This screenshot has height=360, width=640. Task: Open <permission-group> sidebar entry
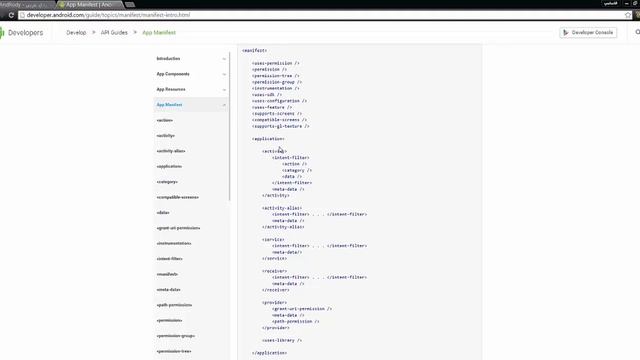pos(176,336)
